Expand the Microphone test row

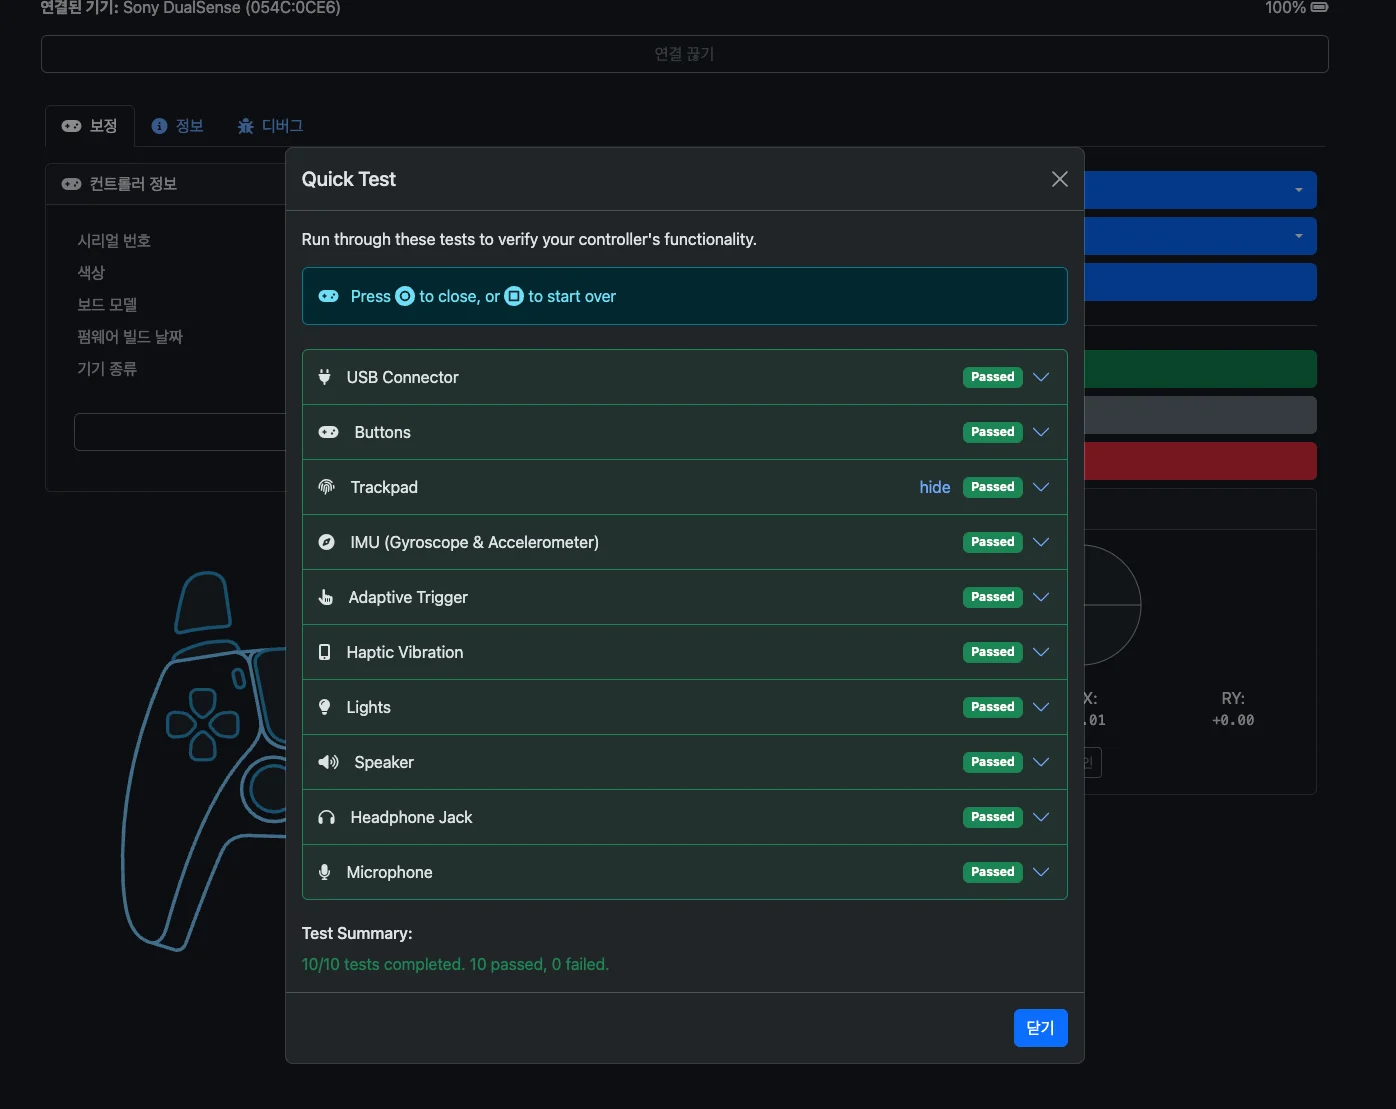pyautogui.click(x=1041, y=872)
